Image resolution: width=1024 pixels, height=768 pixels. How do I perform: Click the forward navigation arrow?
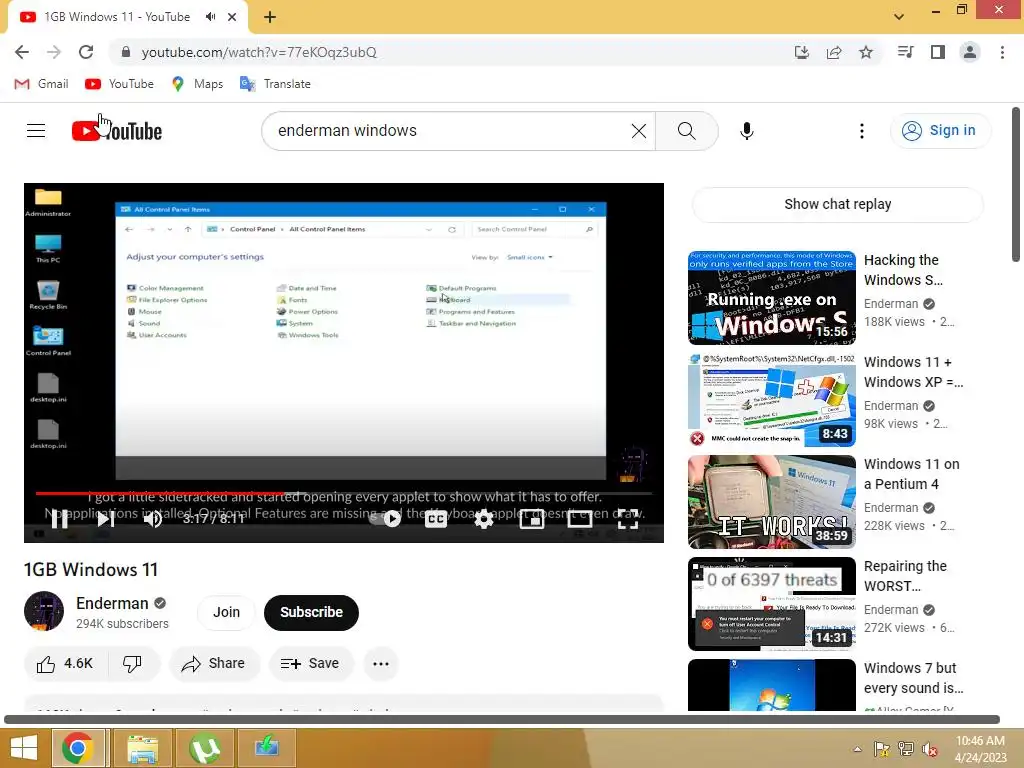[54, 52]
